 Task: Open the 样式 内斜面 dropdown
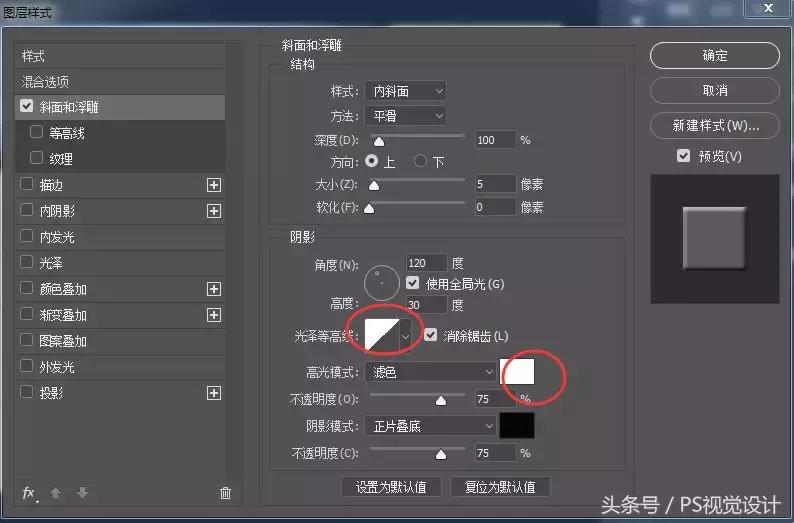[406, 91]
